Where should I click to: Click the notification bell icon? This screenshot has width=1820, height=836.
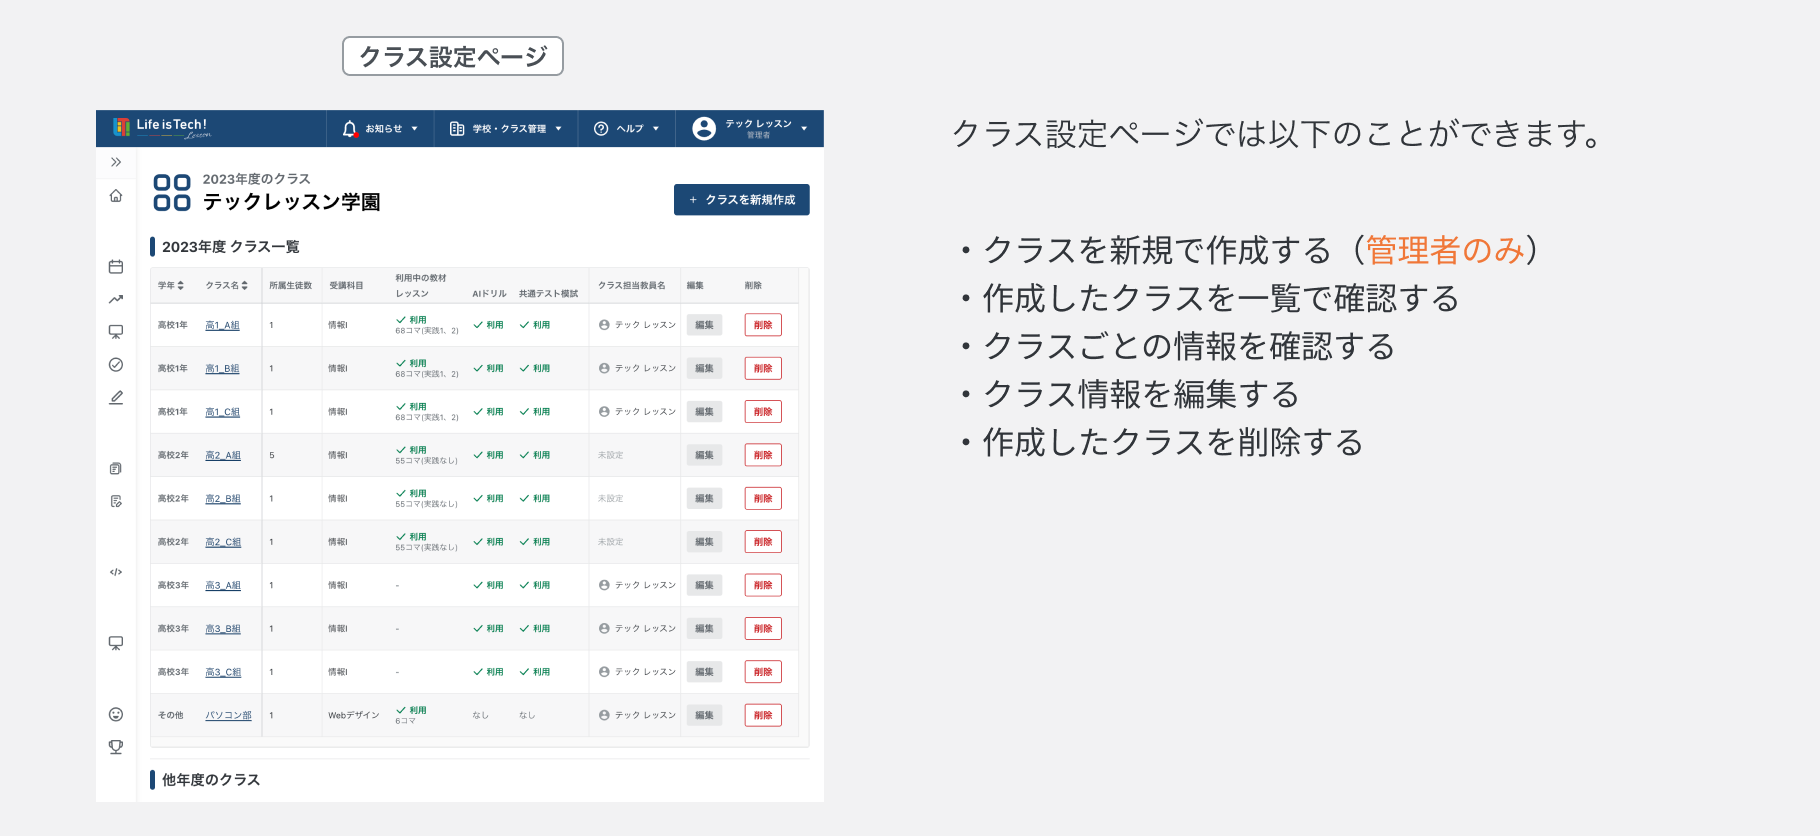pos(349,129)
